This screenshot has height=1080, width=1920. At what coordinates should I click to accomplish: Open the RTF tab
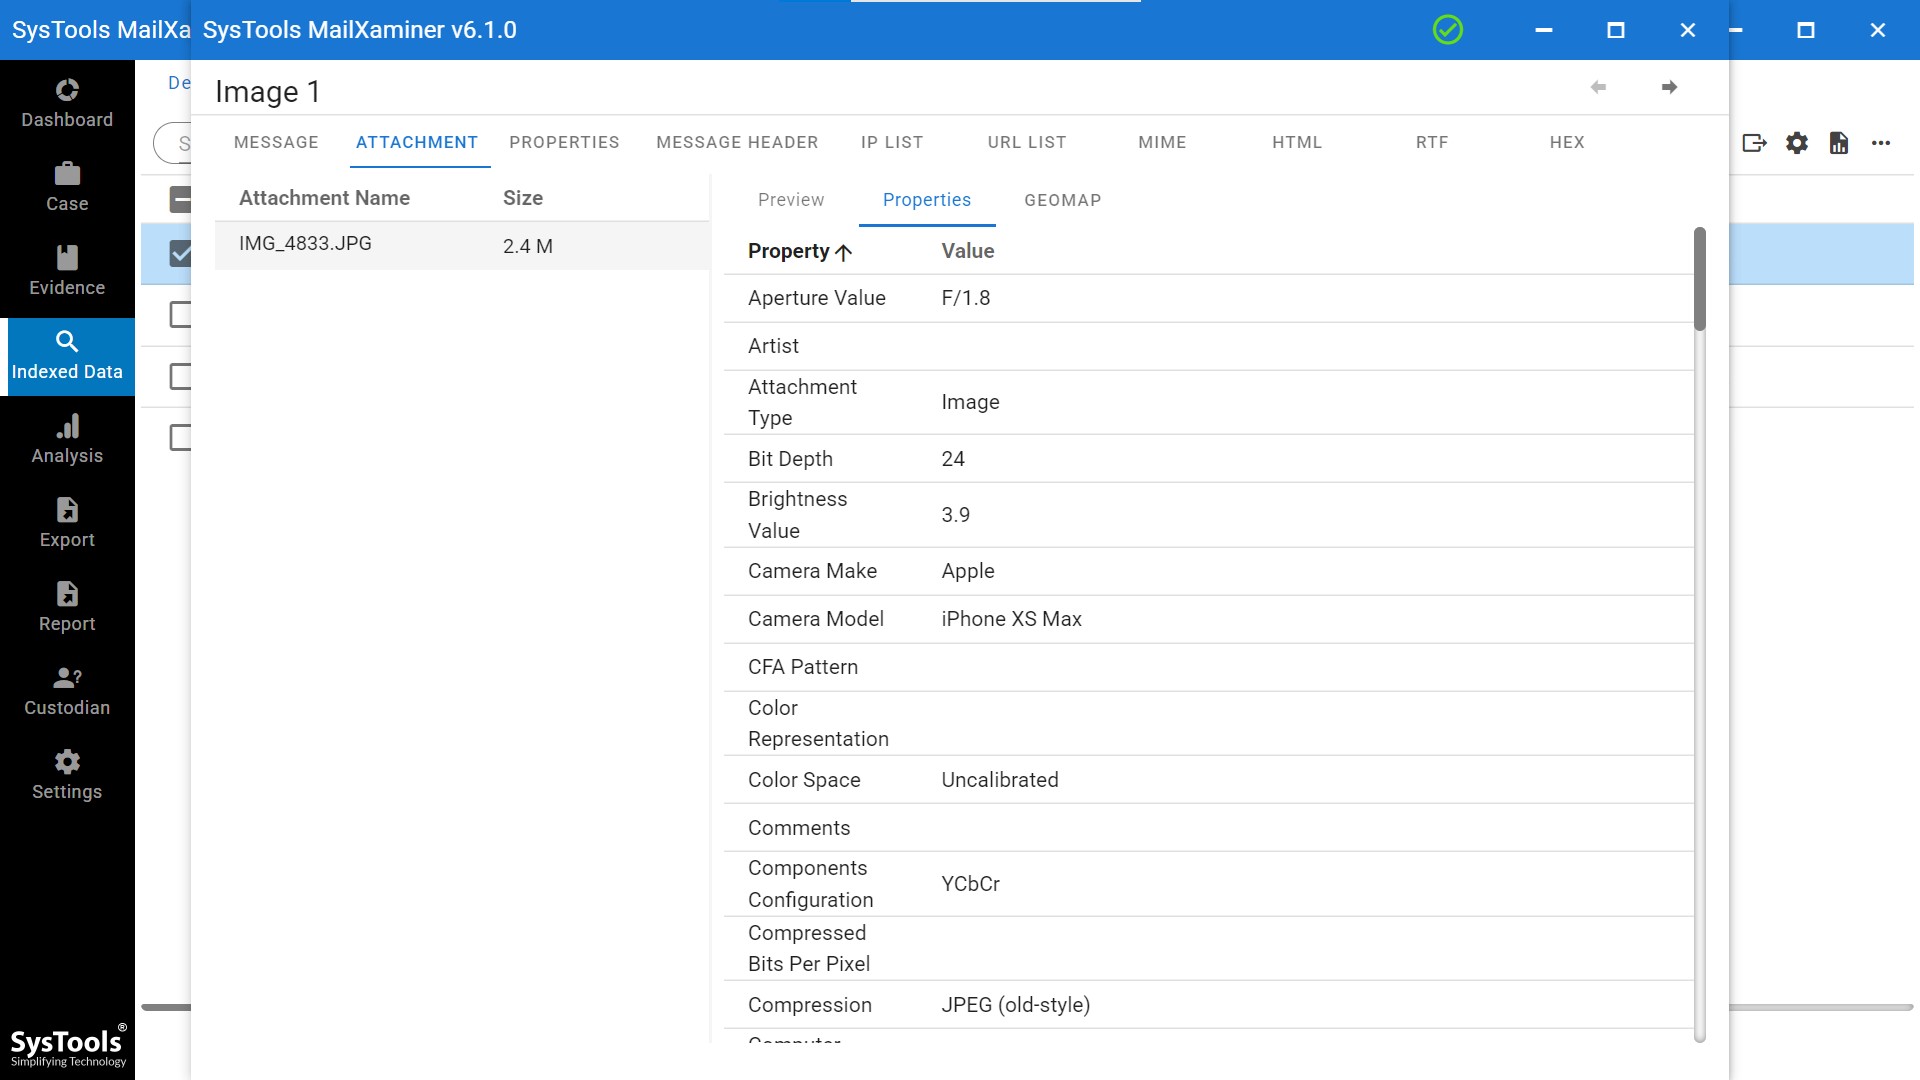coord(1432,142)
